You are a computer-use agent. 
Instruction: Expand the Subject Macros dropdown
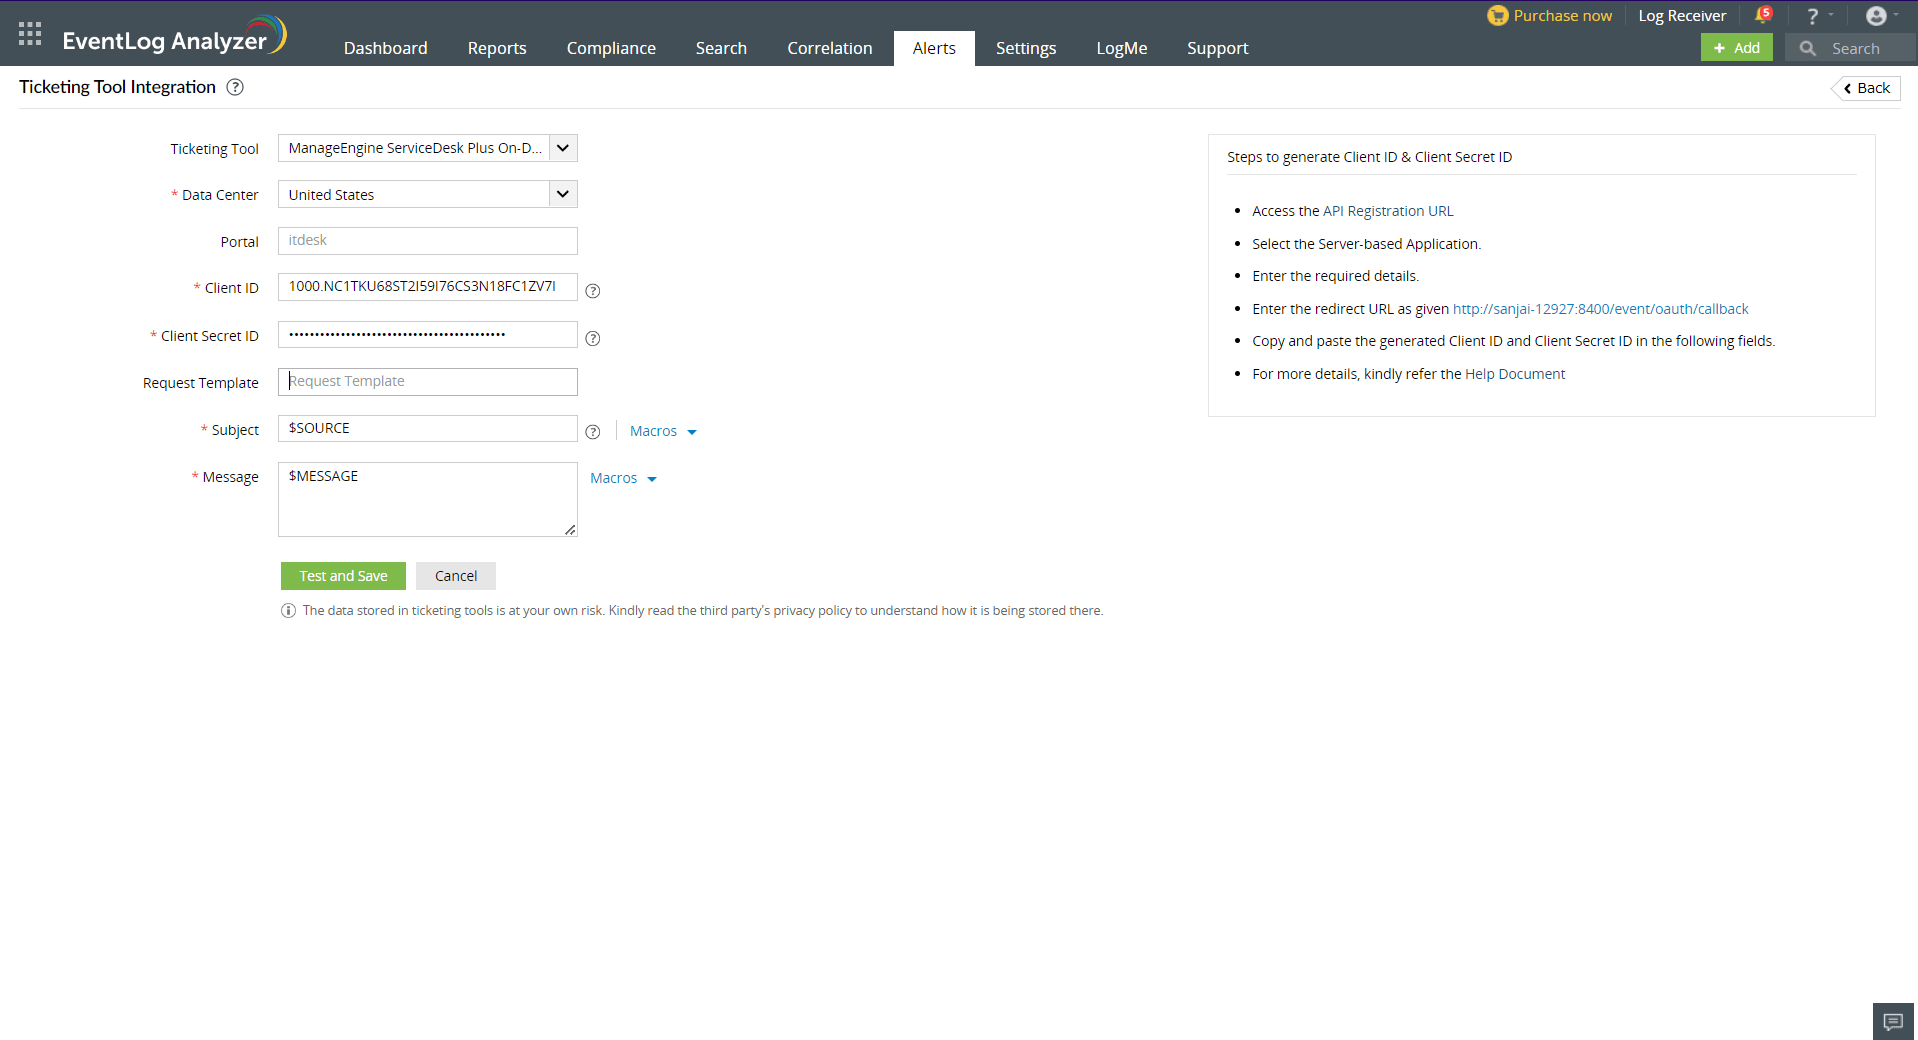[663, 431]
